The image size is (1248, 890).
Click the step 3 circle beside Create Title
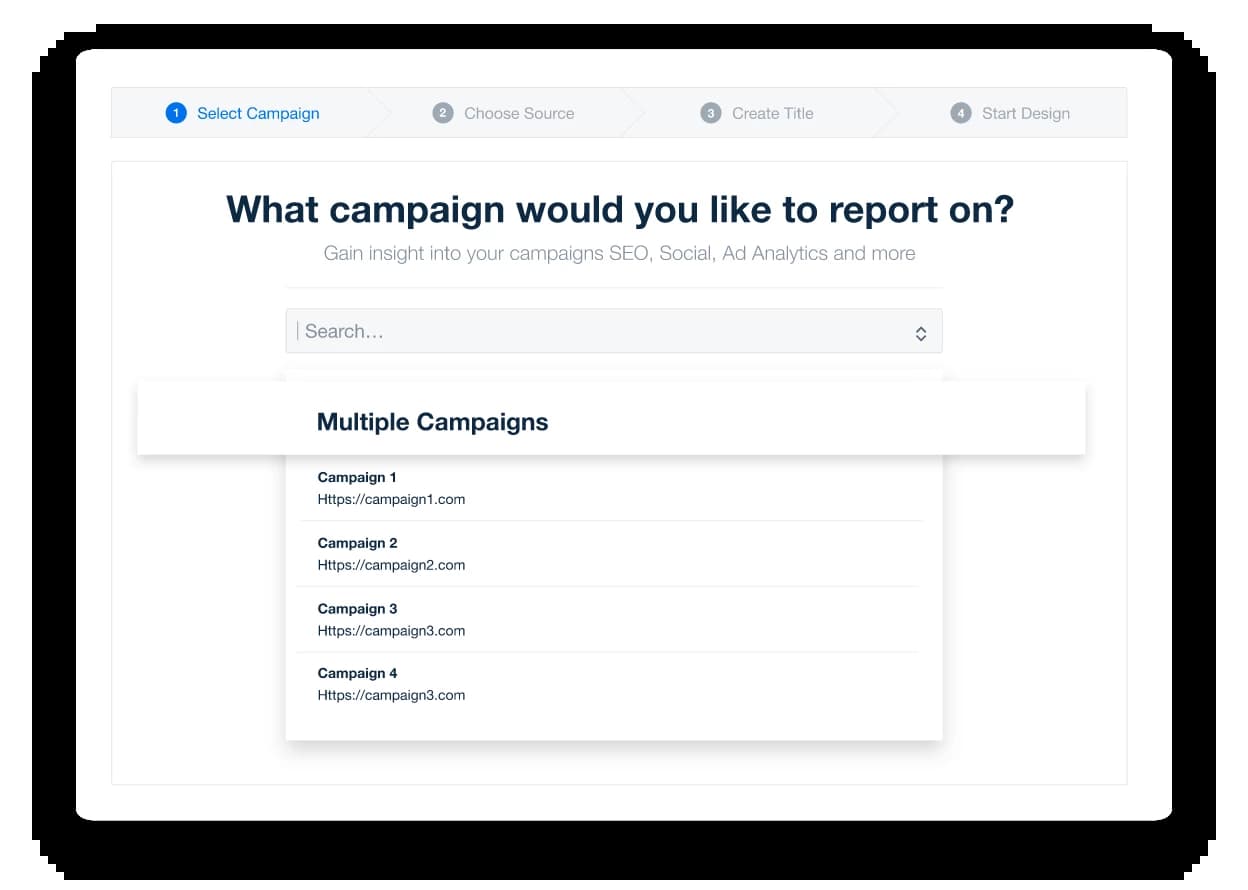pos(711,113)
